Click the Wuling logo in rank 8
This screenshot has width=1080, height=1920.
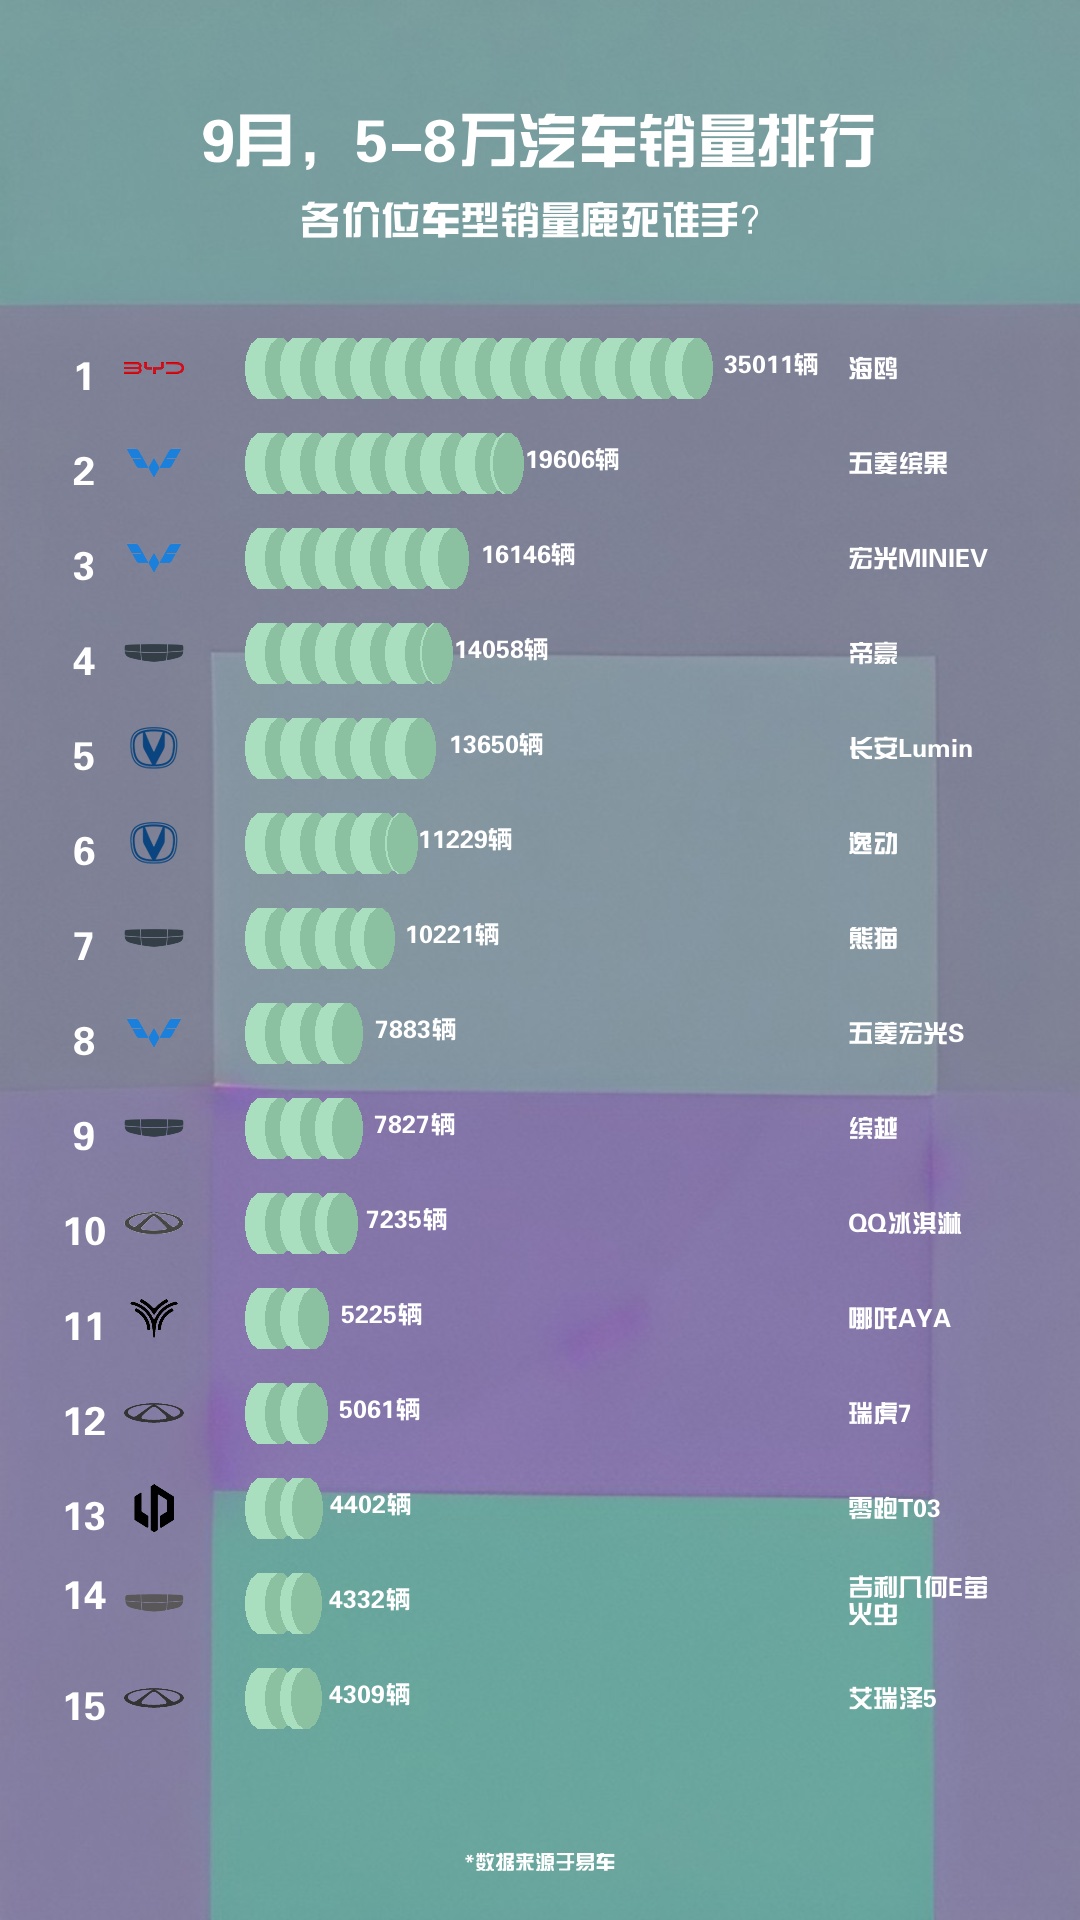pos(154,1033)
